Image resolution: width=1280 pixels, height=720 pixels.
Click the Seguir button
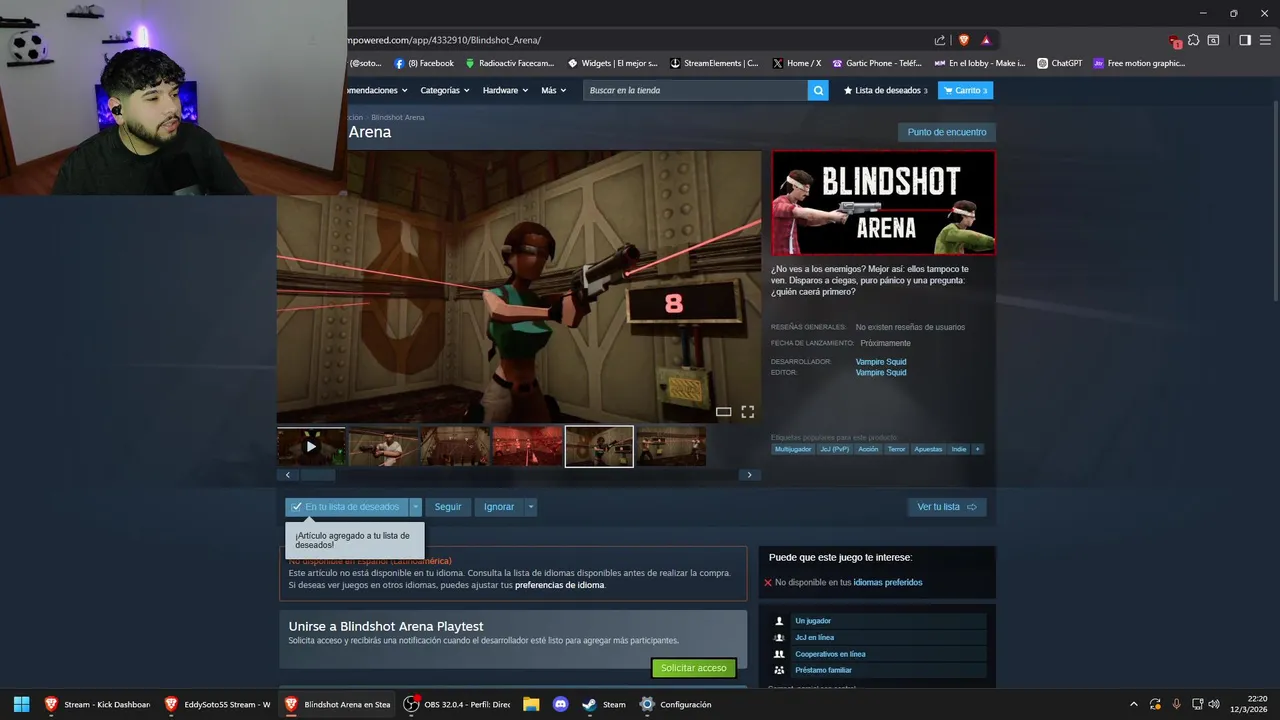pos(448,507)
